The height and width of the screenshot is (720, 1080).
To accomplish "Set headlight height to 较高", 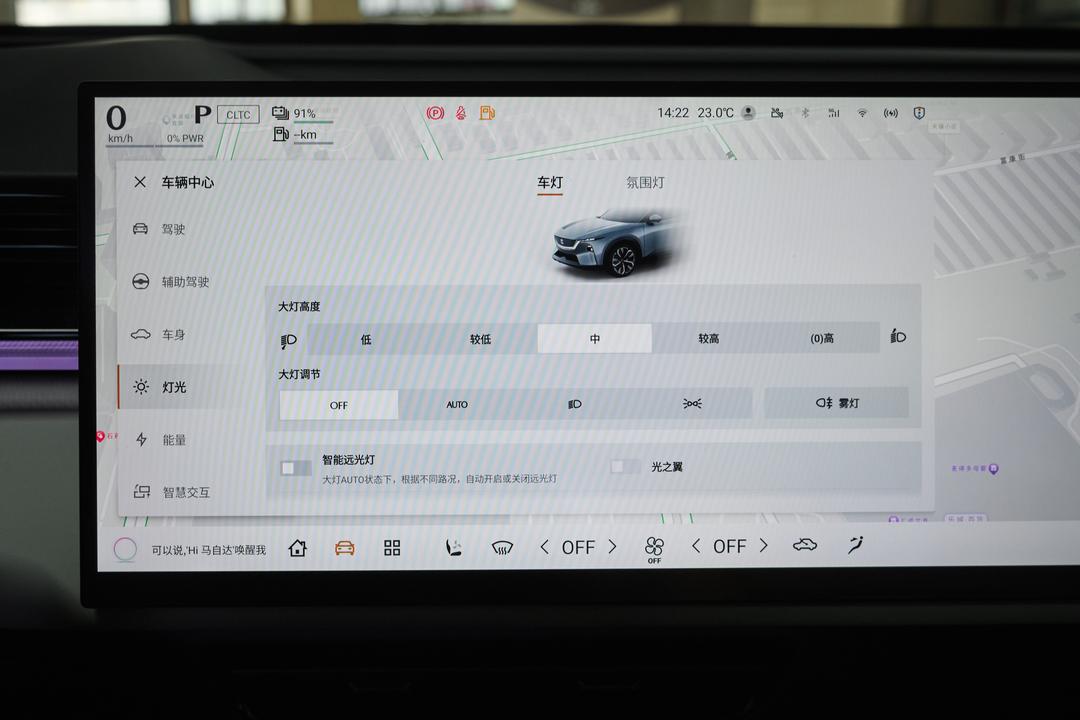I will click(709, 338).
